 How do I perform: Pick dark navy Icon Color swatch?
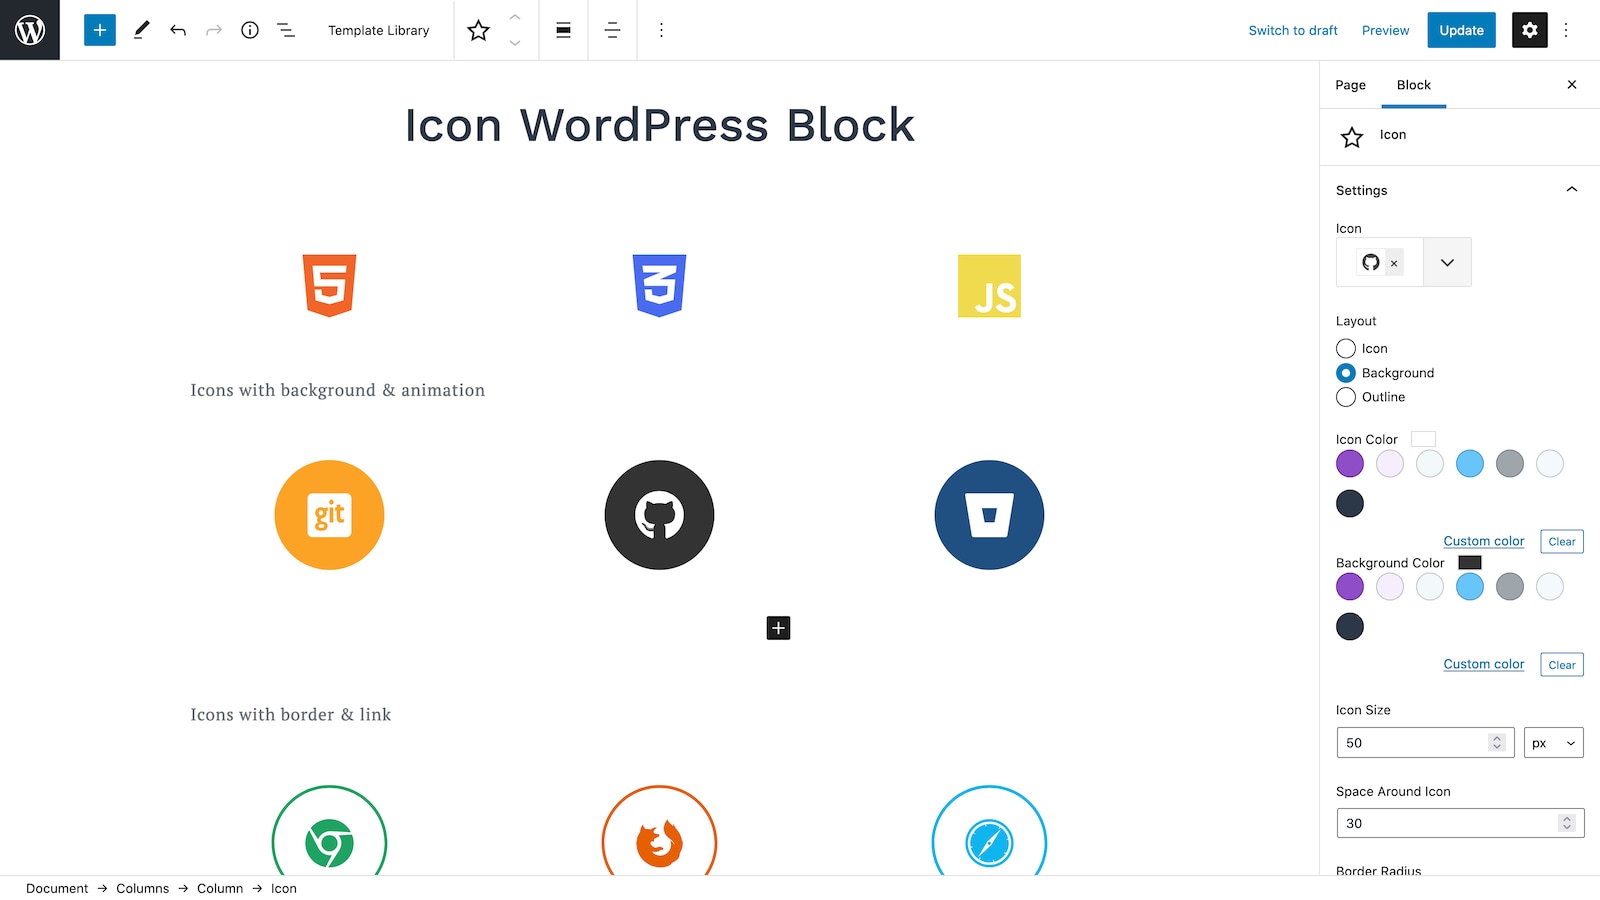1350,504
